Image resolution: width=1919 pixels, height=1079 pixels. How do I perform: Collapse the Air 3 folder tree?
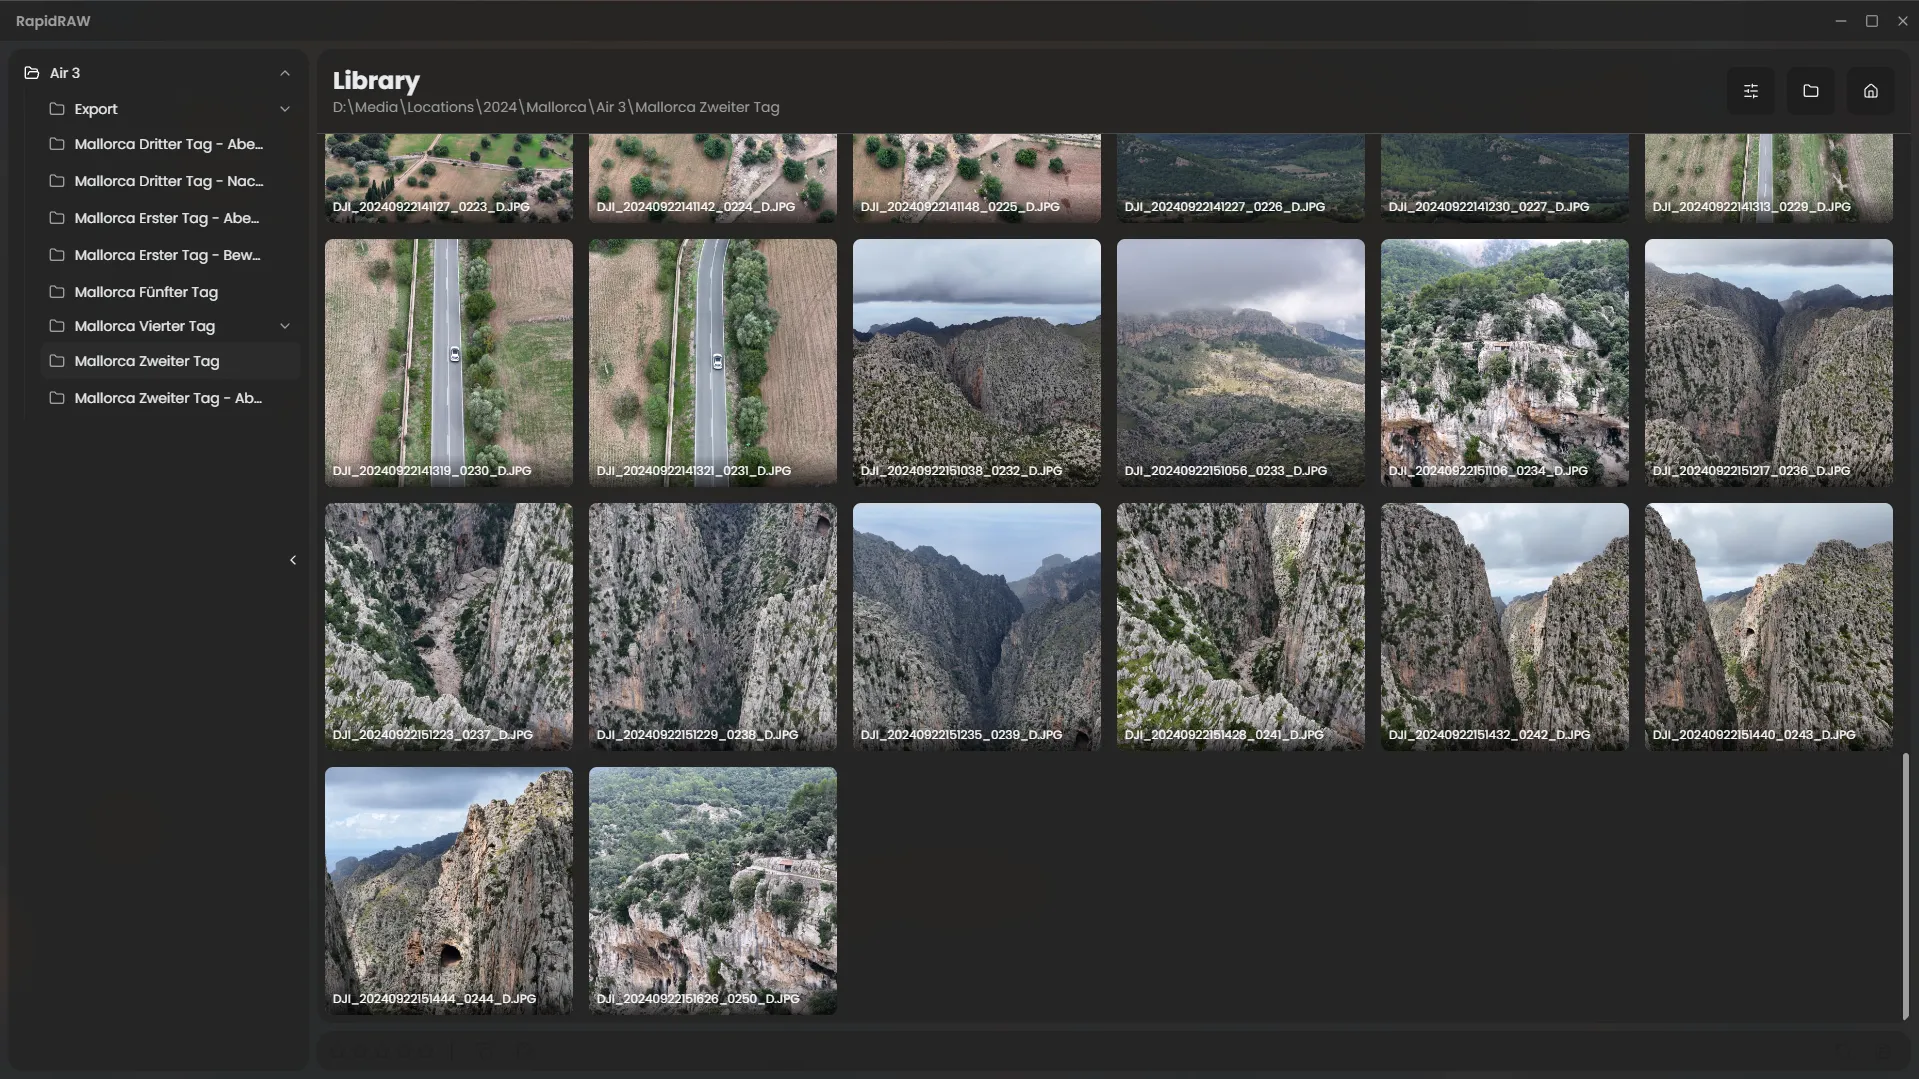point(285,73)
